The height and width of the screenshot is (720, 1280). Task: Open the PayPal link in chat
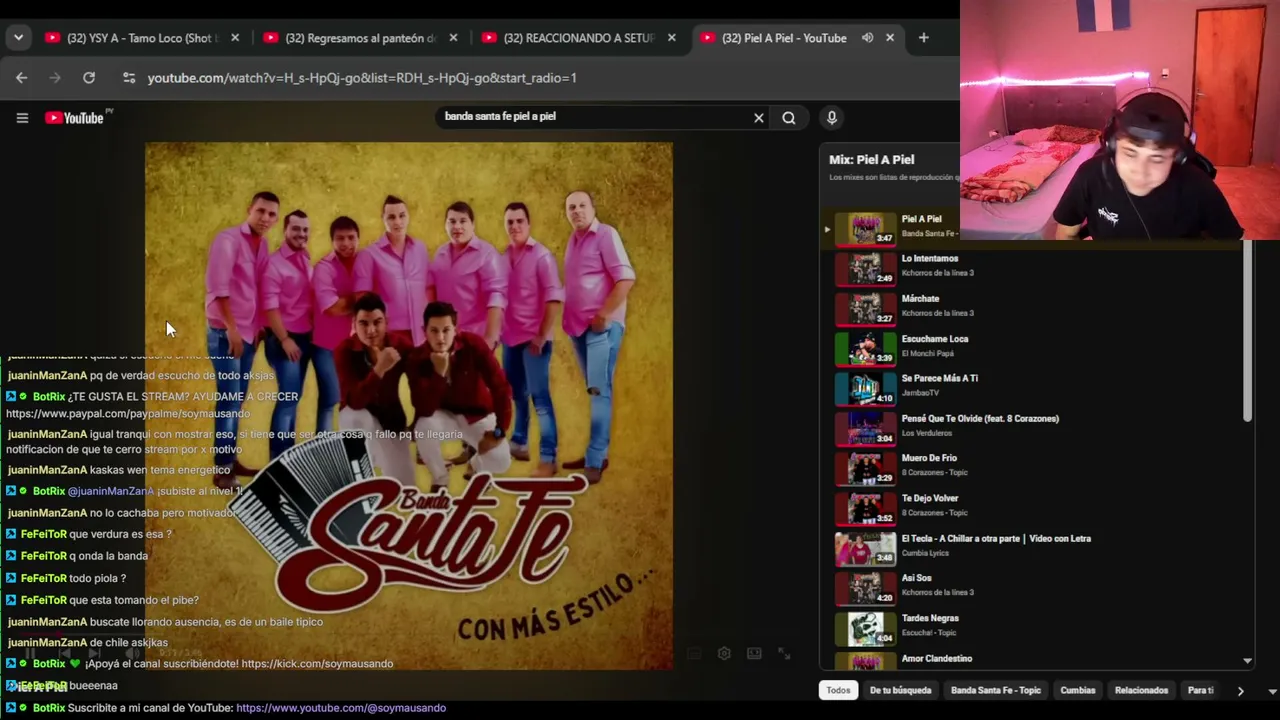pos(128,414)
